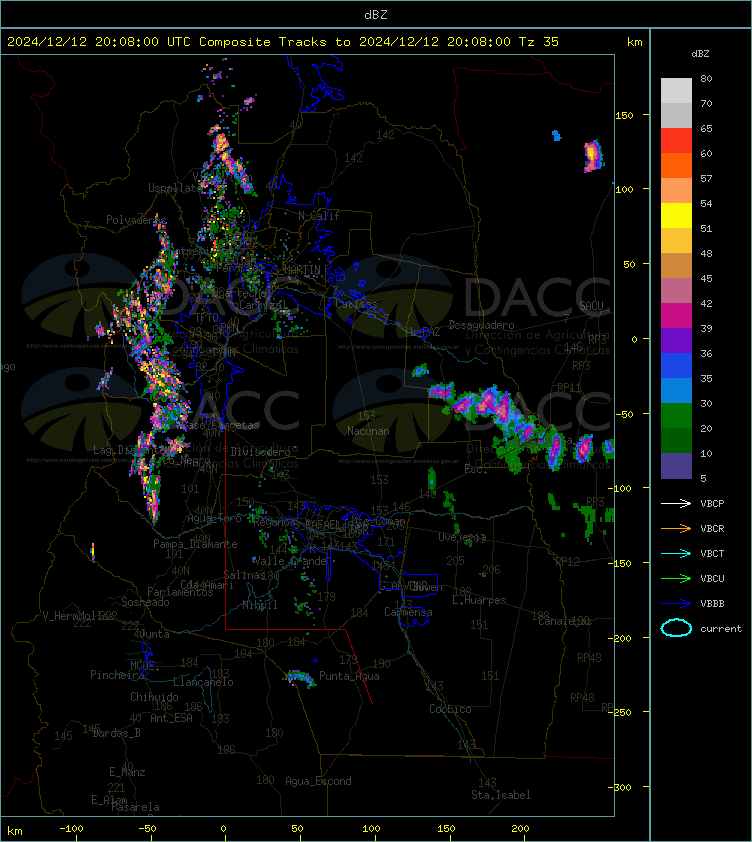Pick the bright green swatch between 30 and 20 dBZ
Viewport: 752px width, 842px height.
(676, 416)
